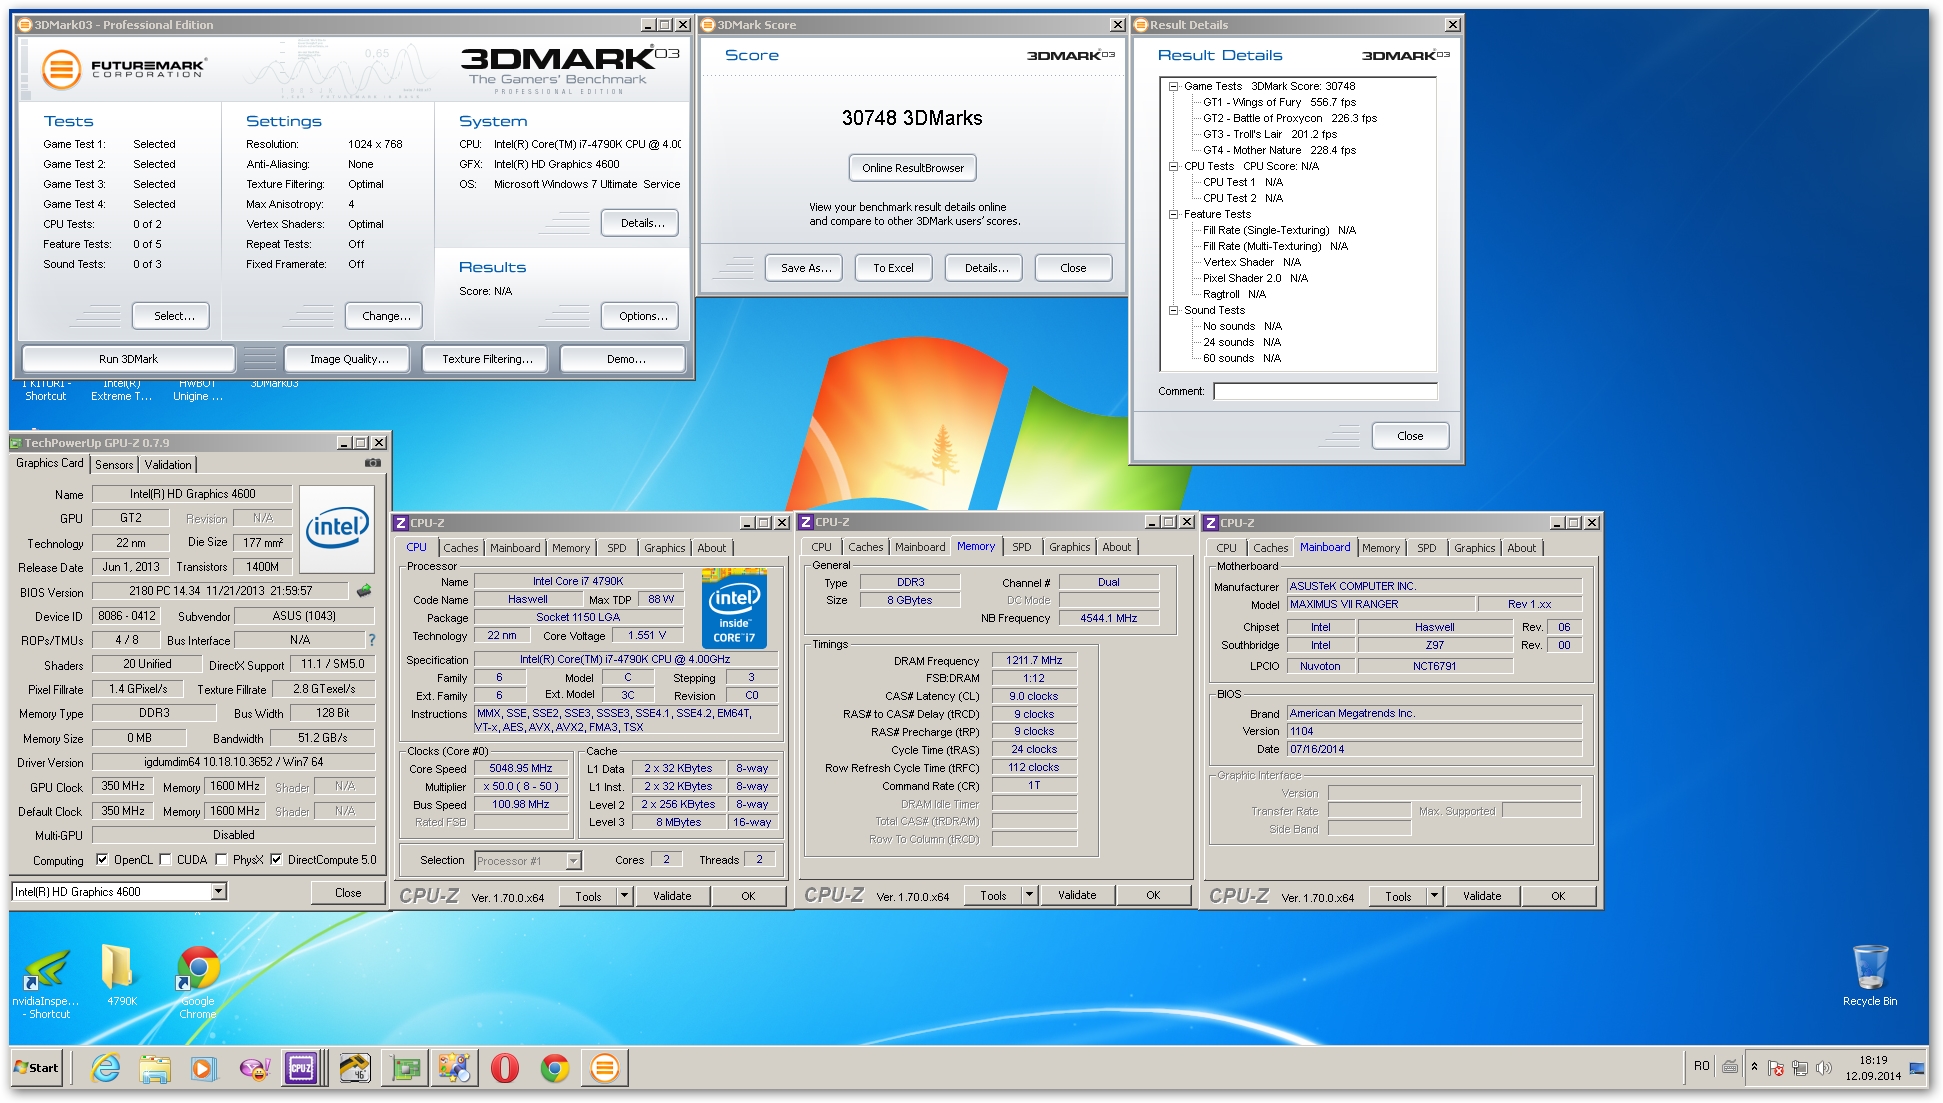Open the SPD tab in Memory CPU-Z window
The height and width of the screenshot is (1103, 1943).
tap(1021, 547)
